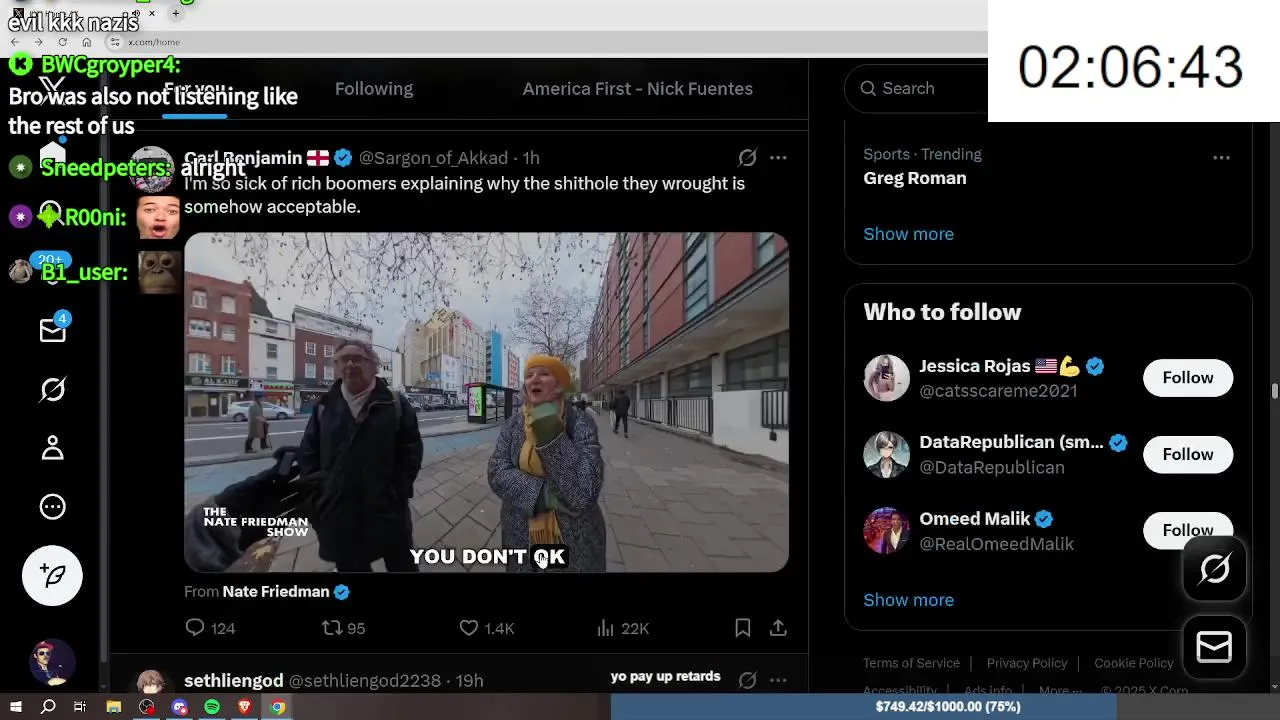Follow Jessica Rojas
This screenshot has height=720, width=1280.
pos(1187,378)
